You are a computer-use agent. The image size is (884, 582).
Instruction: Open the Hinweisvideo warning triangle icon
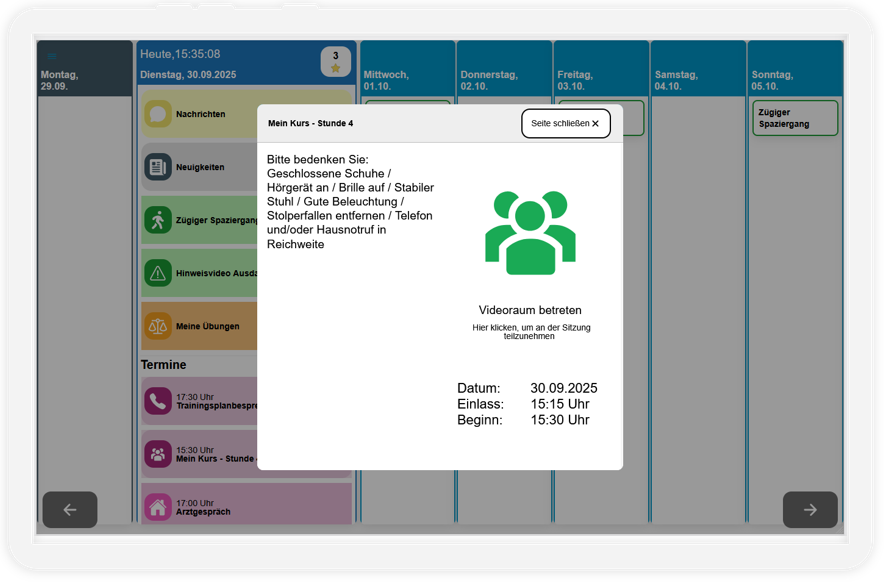click(158, 273)
